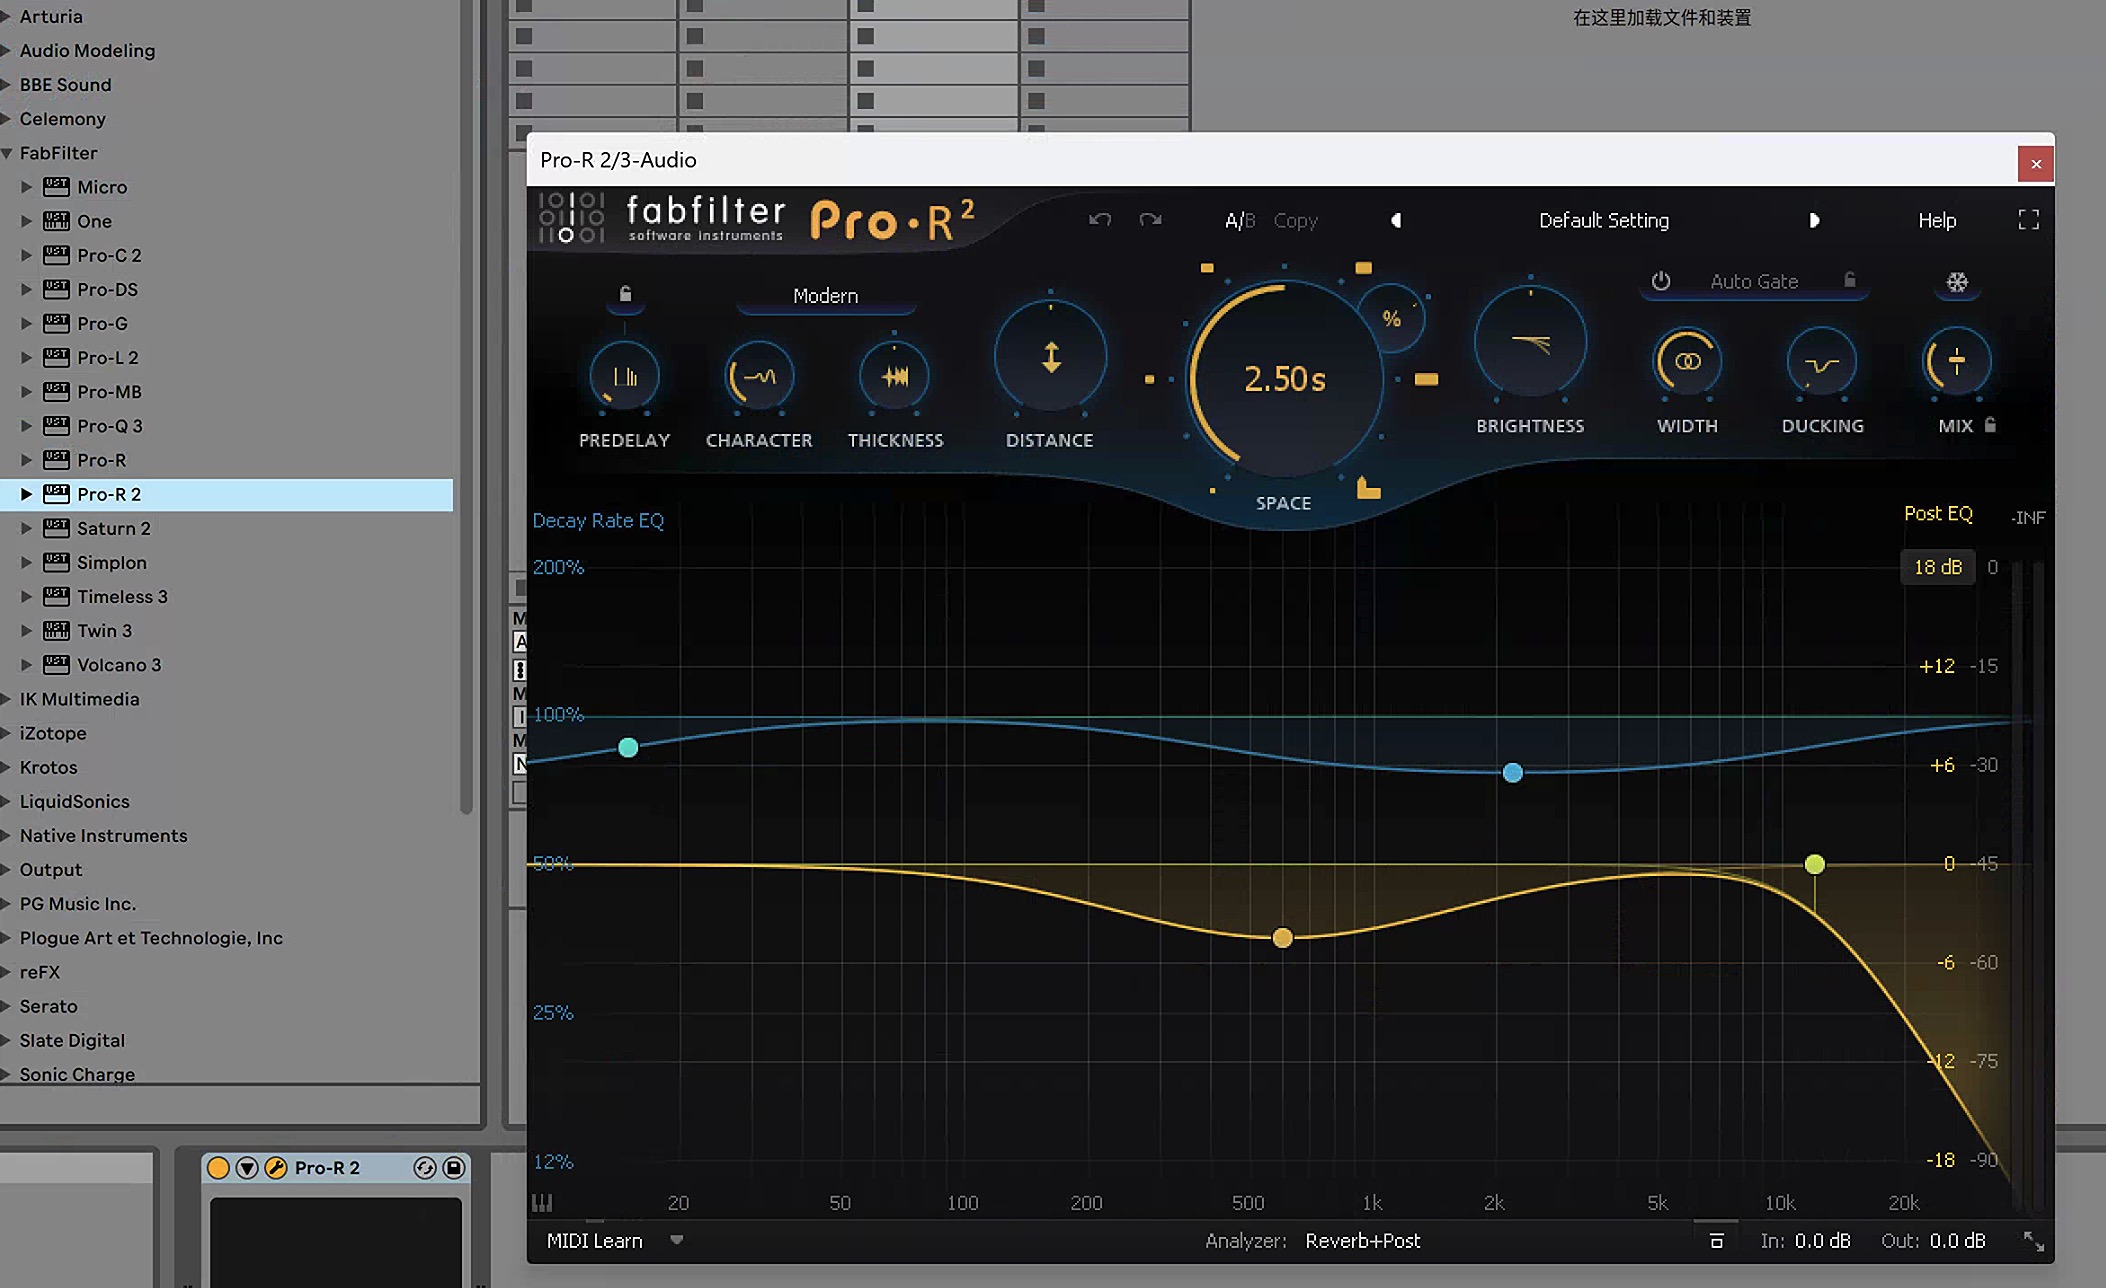Collapse the FabFilter folder
Screen dimensions: 2106x1288
8,153
